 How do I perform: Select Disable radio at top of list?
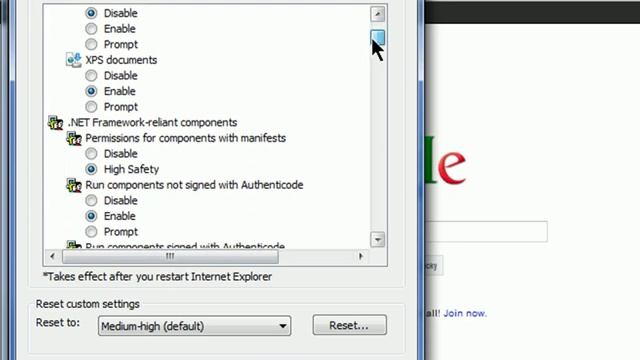point(91,13)
